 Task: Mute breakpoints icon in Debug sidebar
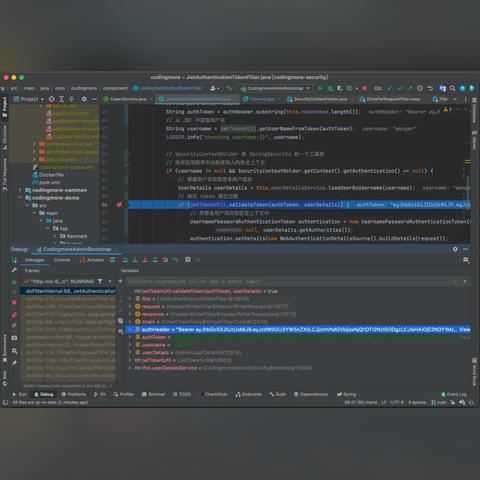14,325
